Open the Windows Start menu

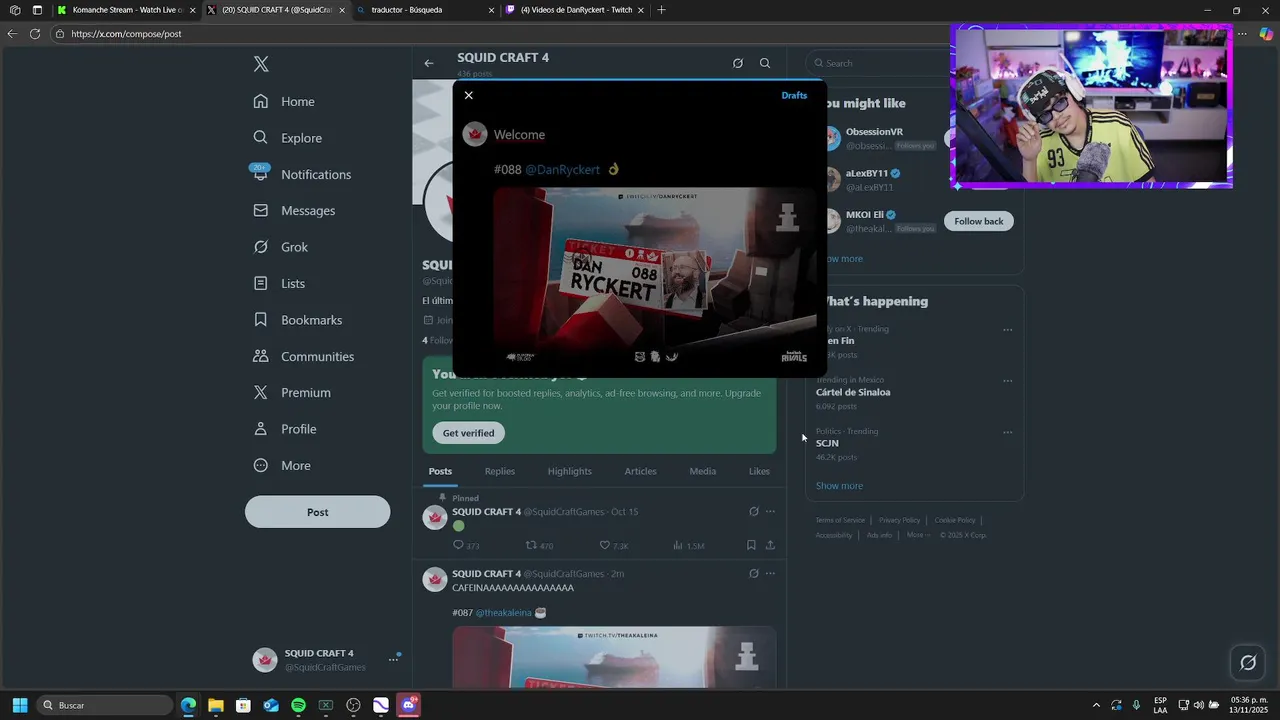click(x=19, y=705)
